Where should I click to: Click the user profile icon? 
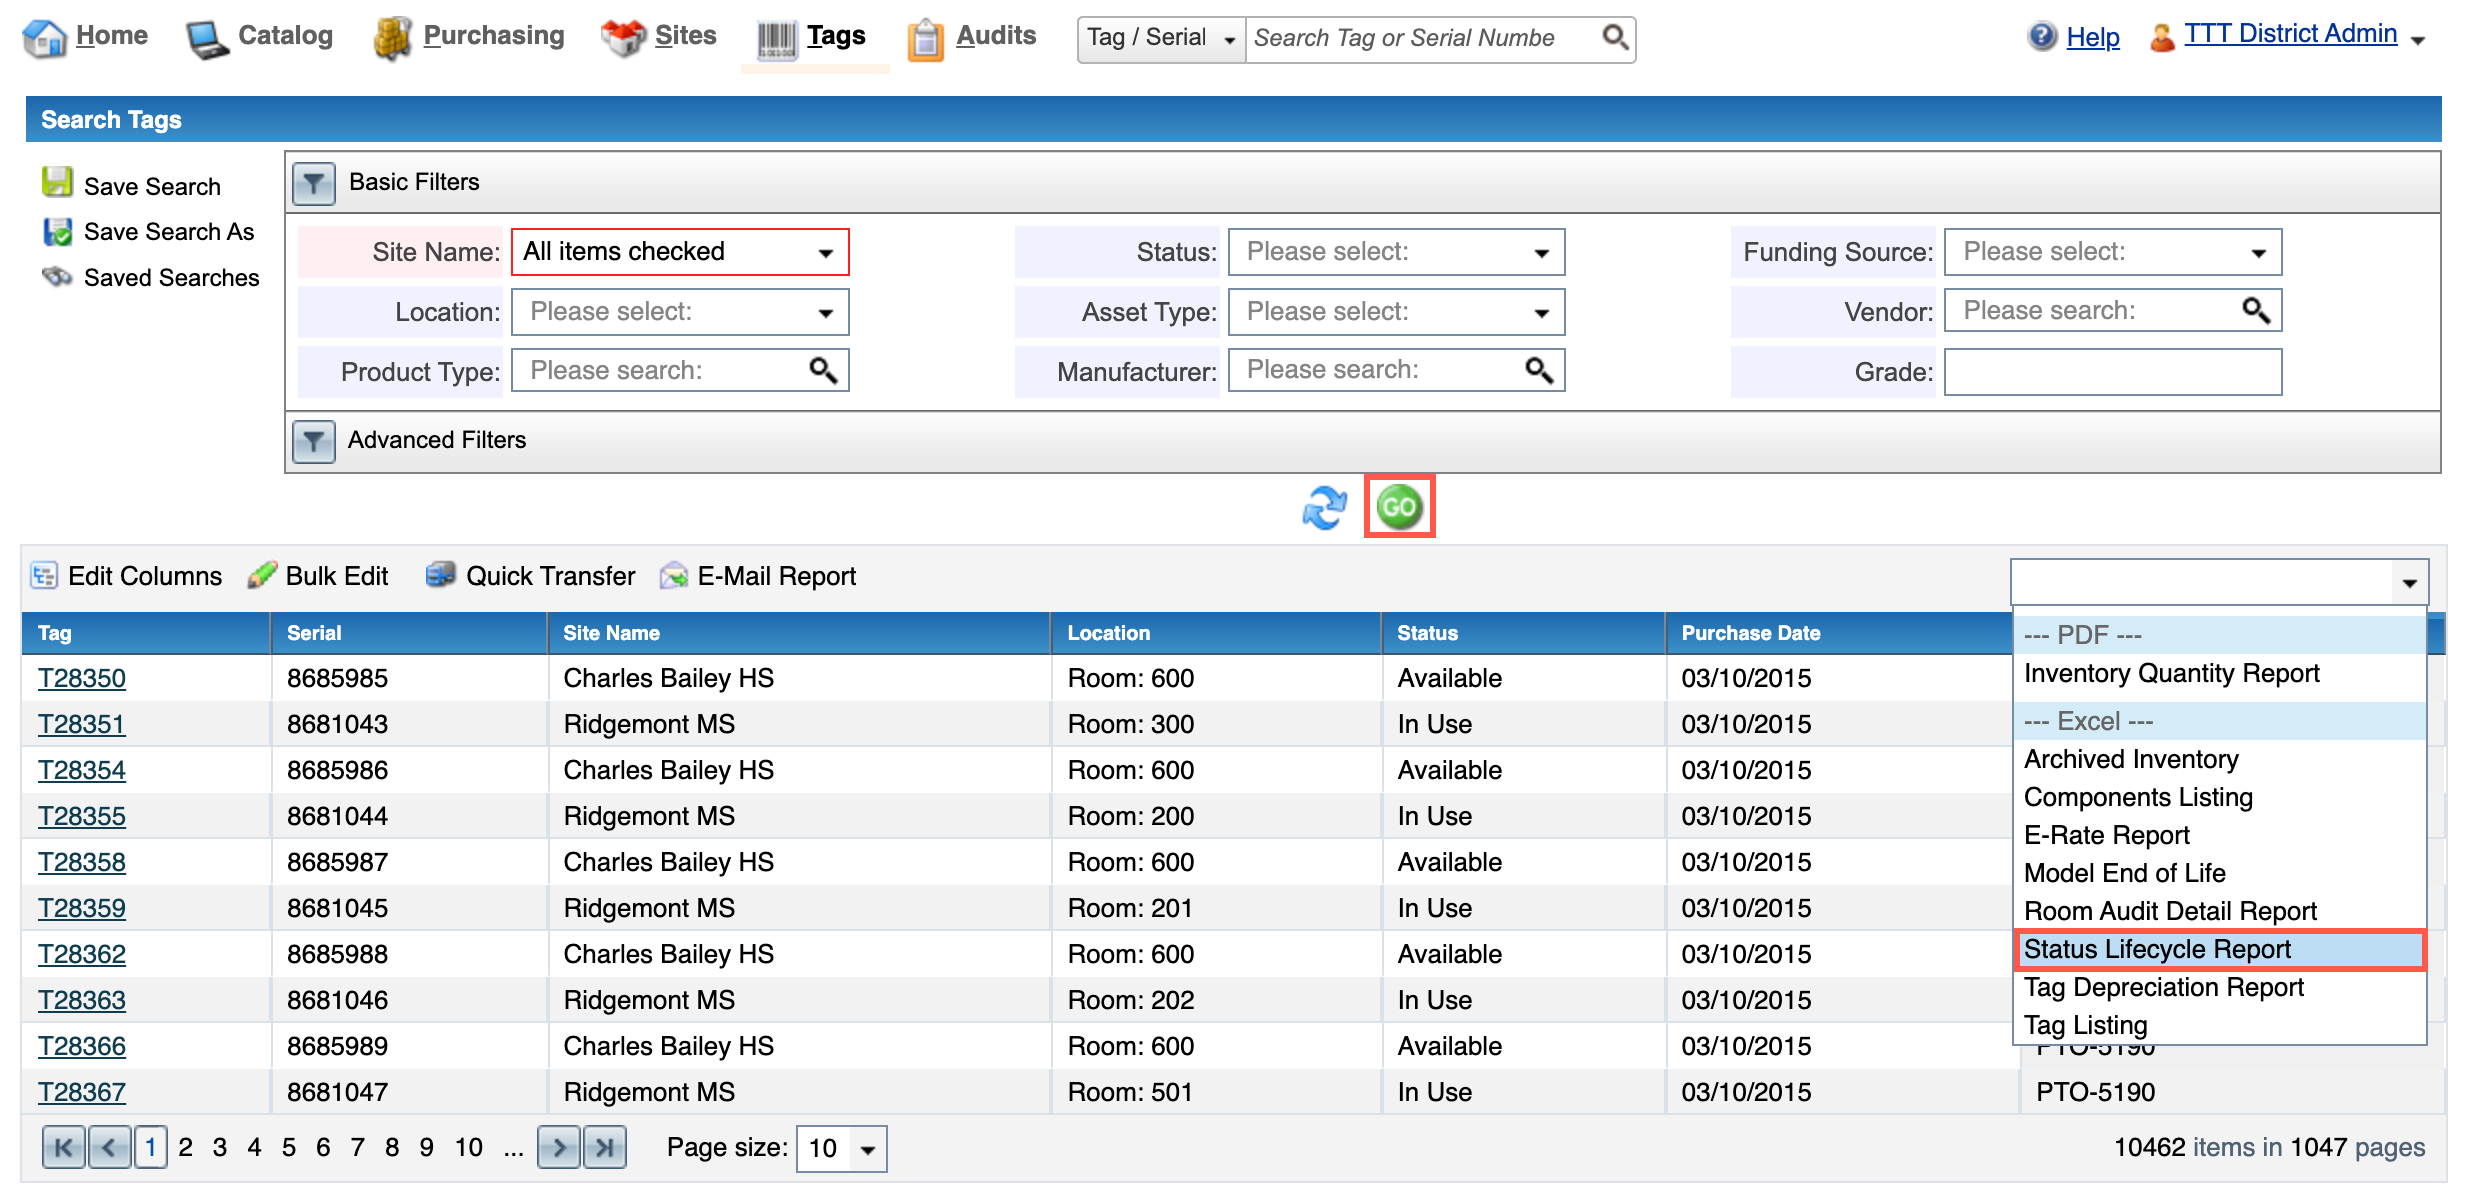tap(2162, 38)
